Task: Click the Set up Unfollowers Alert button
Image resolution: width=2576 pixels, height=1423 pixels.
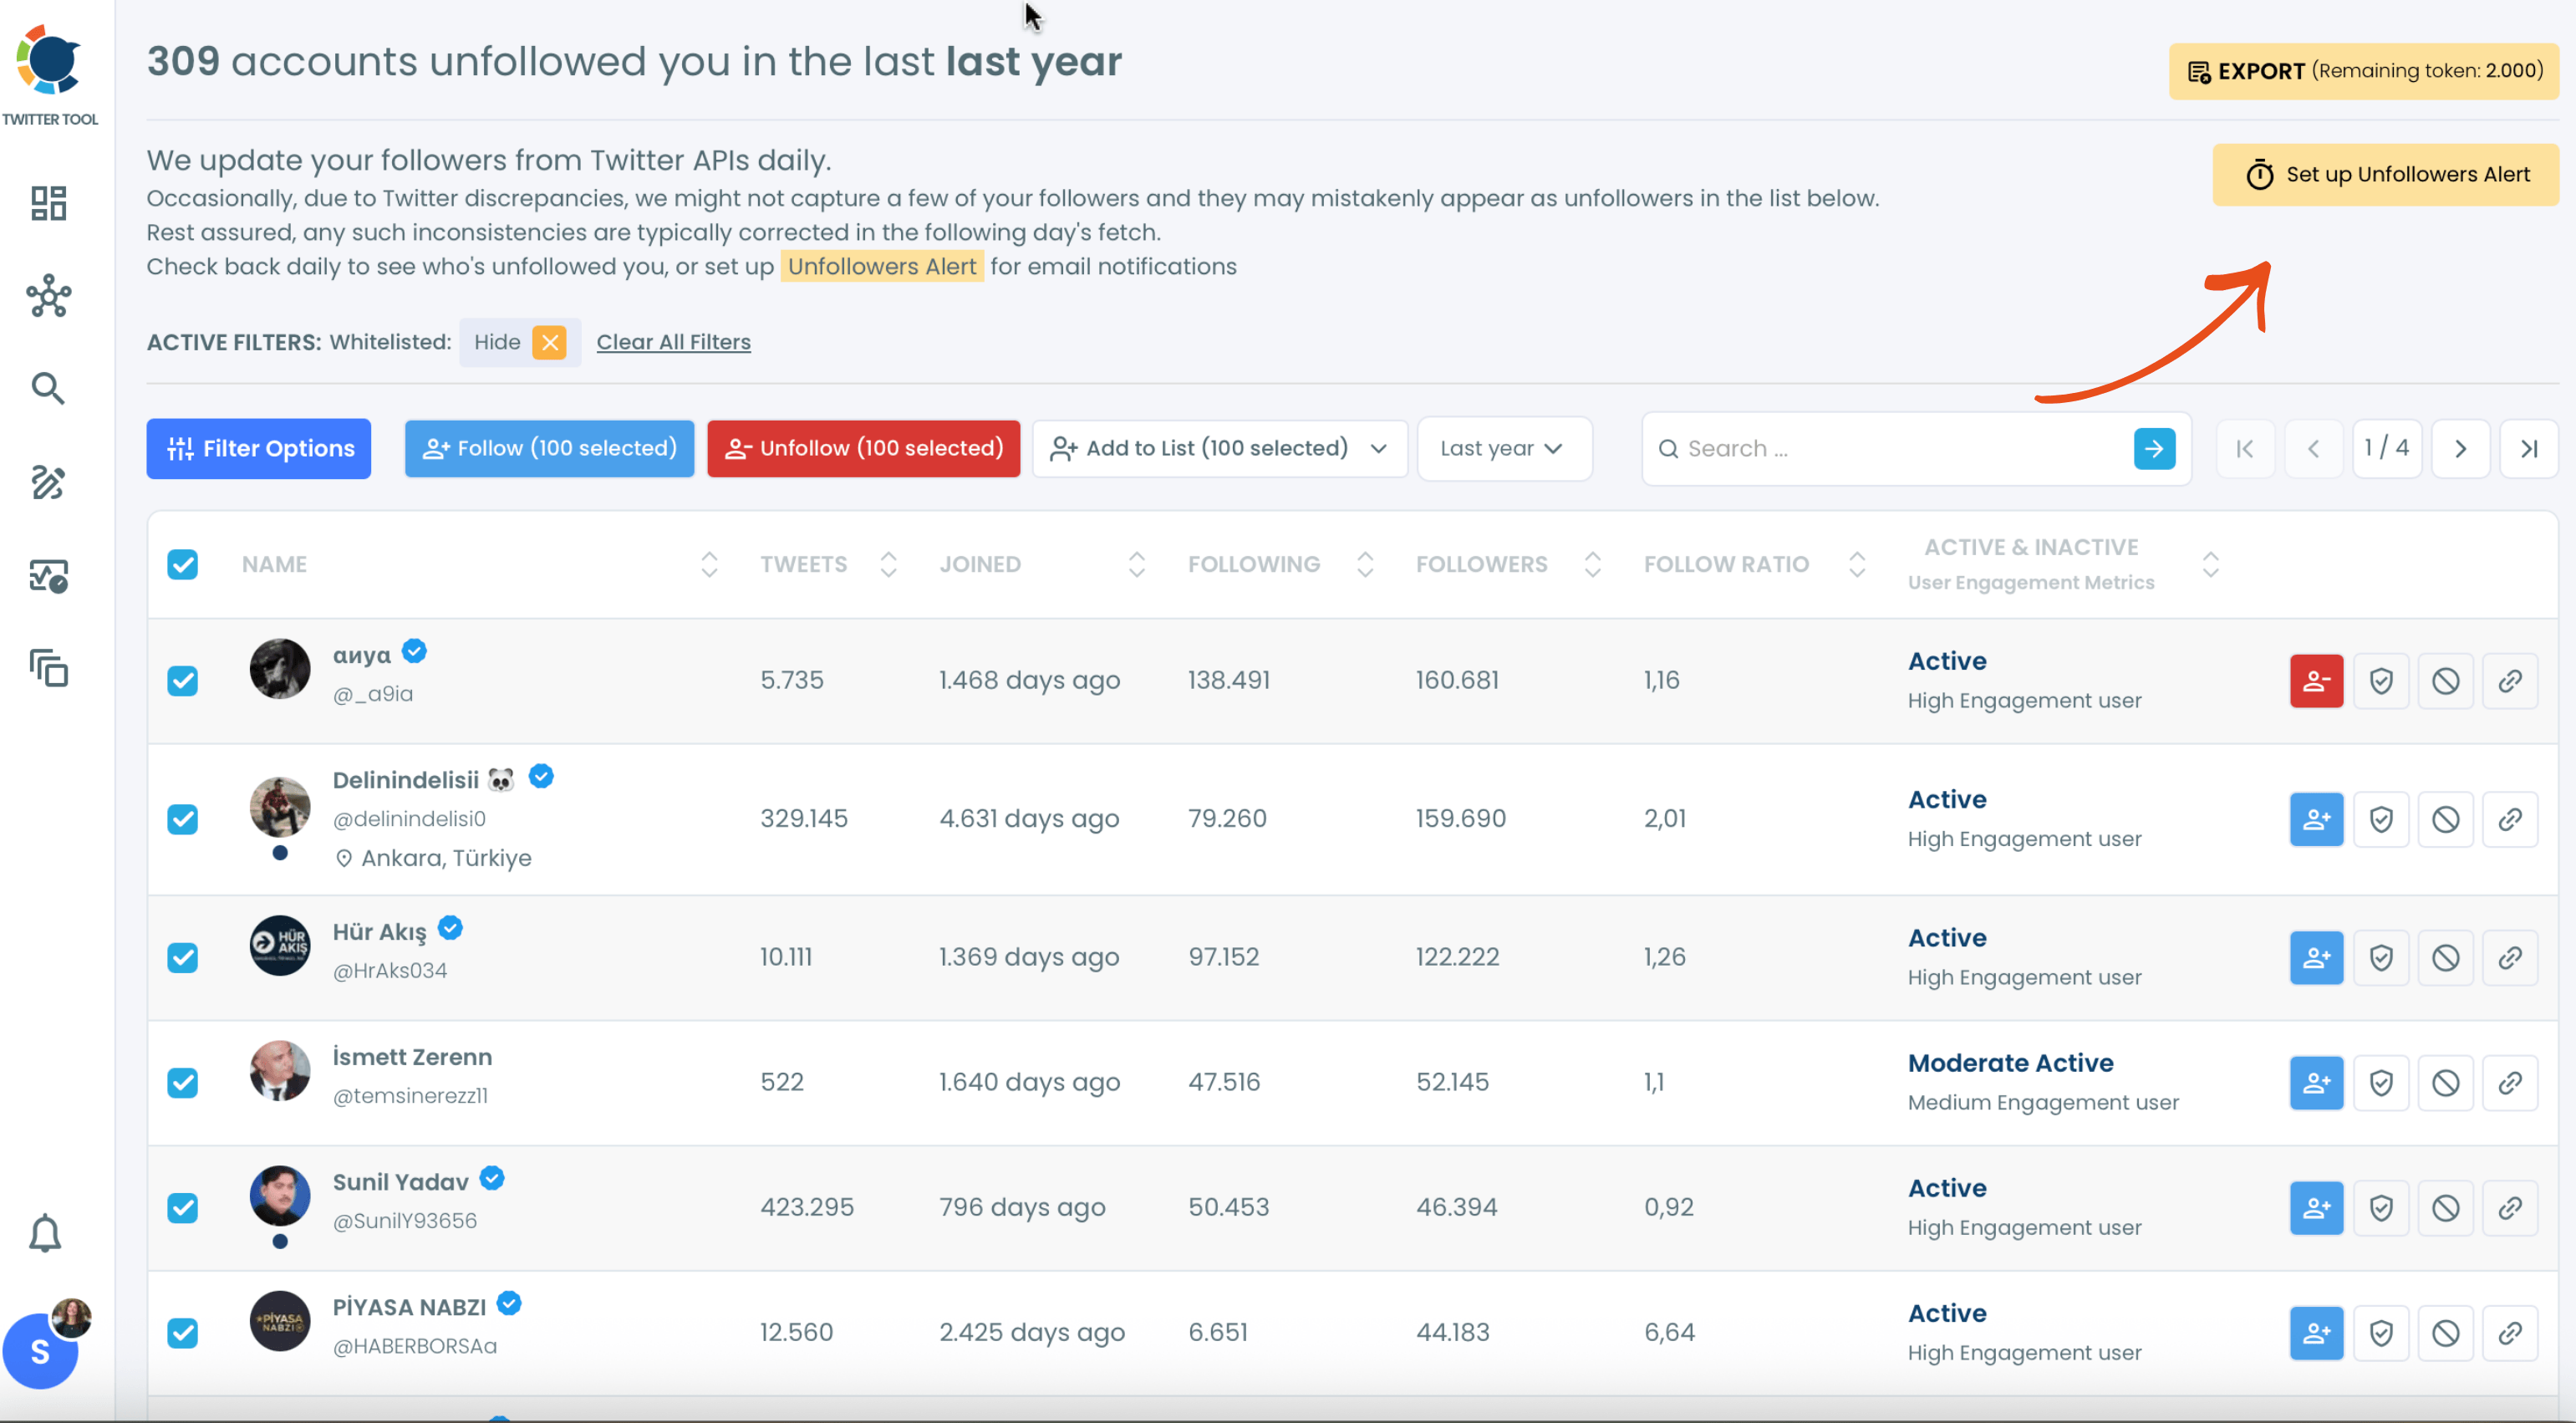Action: (2385, 174)
